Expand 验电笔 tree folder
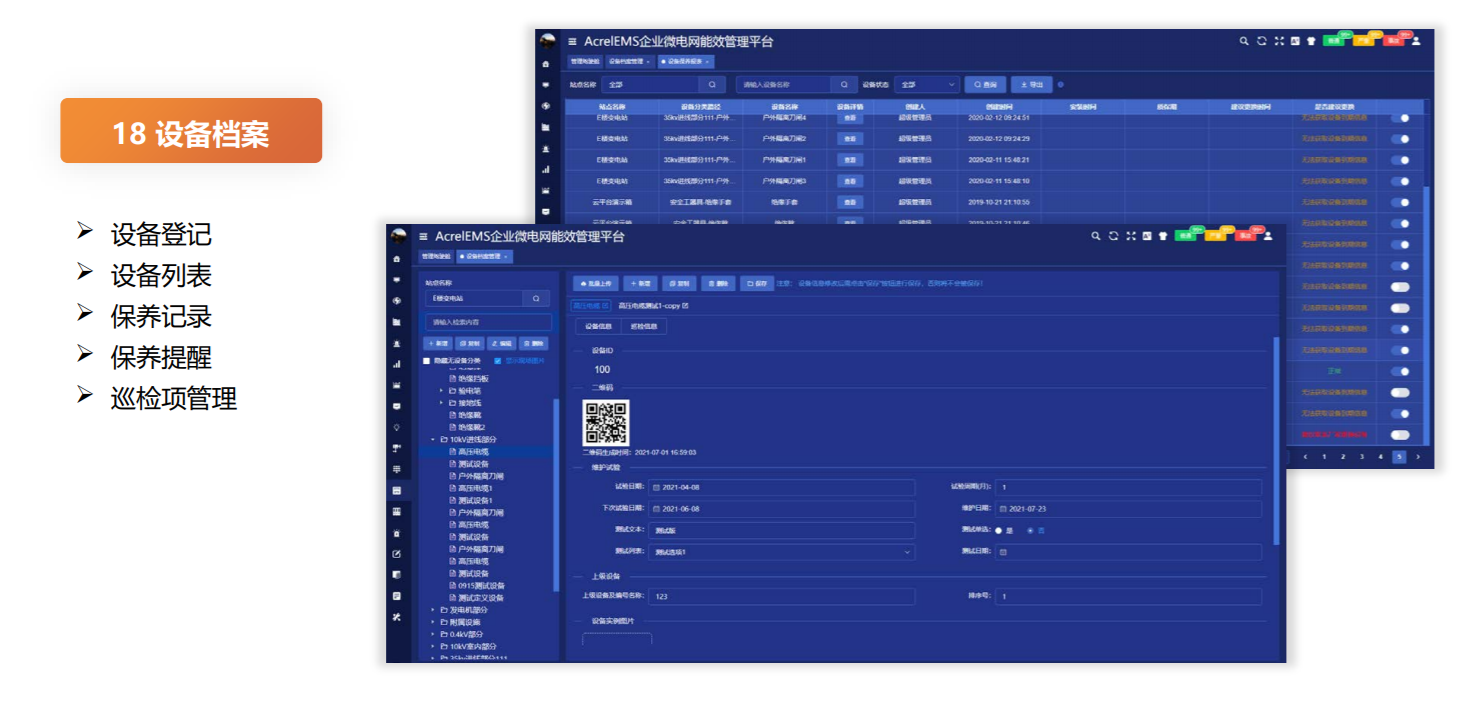Screen dimensions: 1475x714 [x=441, y=391]
